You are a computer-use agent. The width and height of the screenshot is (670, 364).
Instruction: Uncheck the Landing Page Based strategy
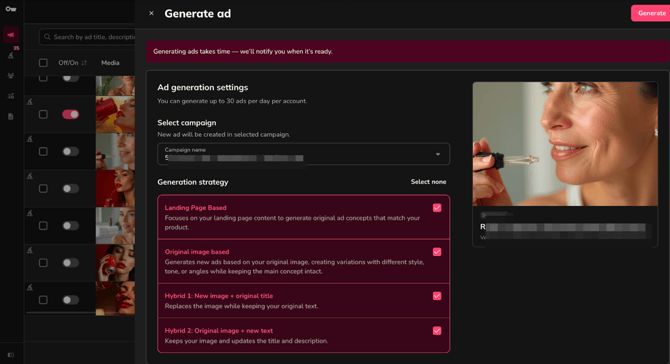(x=437, y=208)
